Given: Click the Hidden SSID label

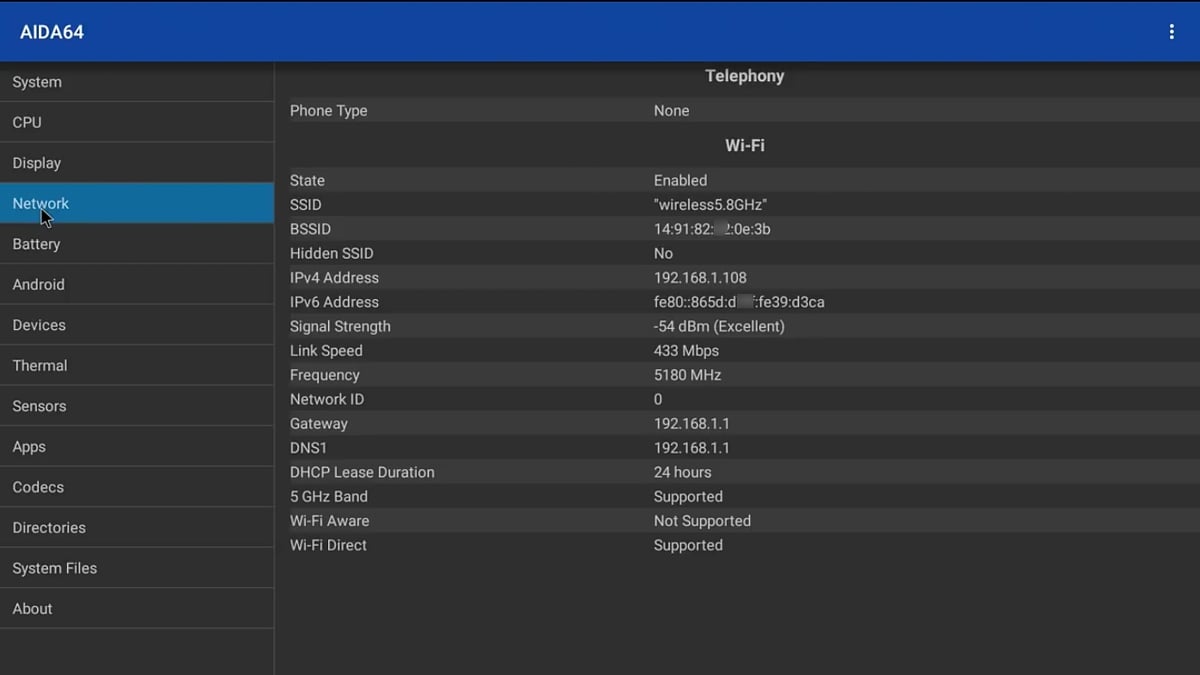Looking at the screenshot, I should tap(331, 254).
